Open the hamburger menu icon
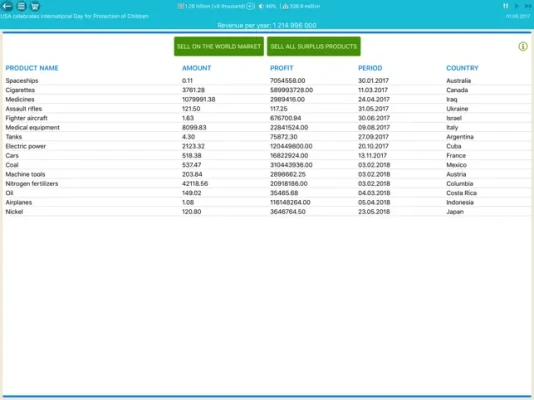 (21, 6)
